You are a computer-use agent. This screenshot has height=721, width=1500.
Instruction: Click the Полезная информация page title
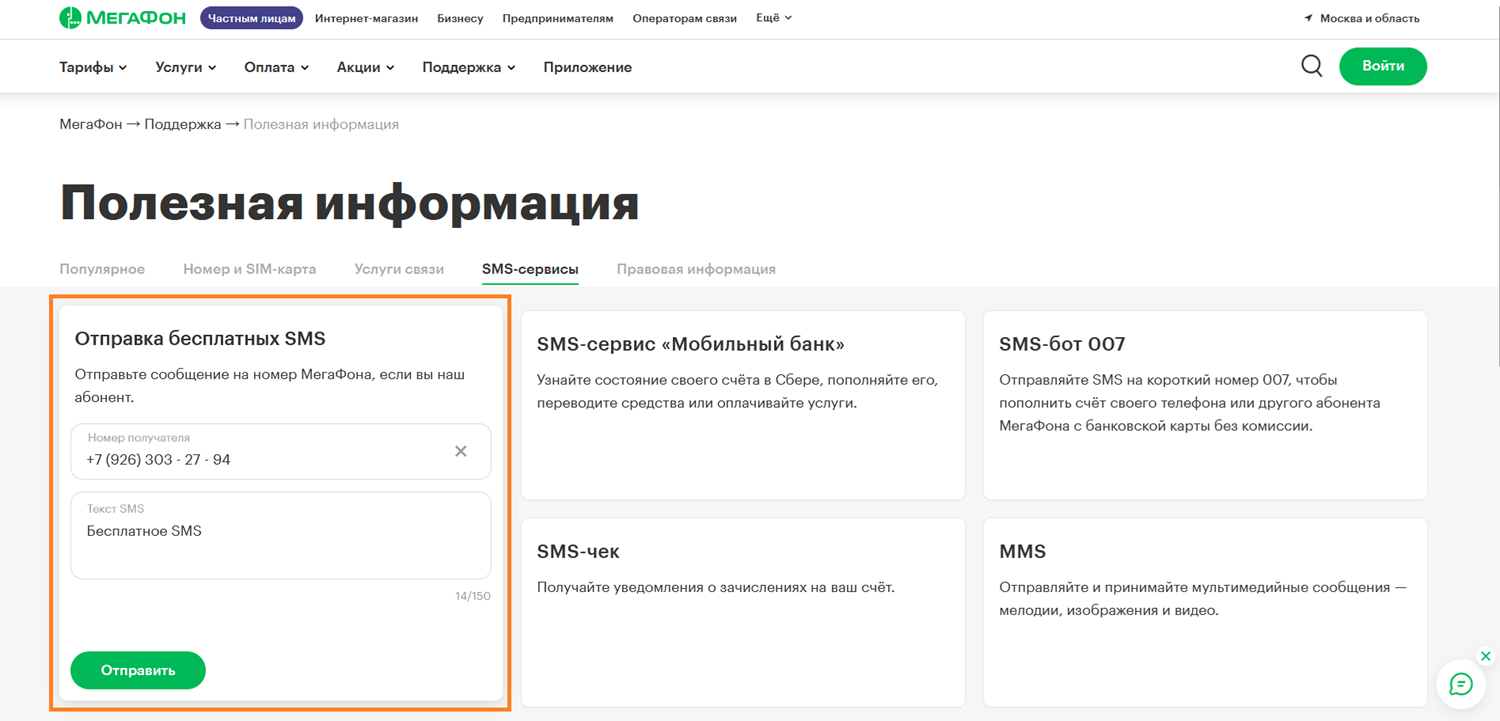(349, 203)
